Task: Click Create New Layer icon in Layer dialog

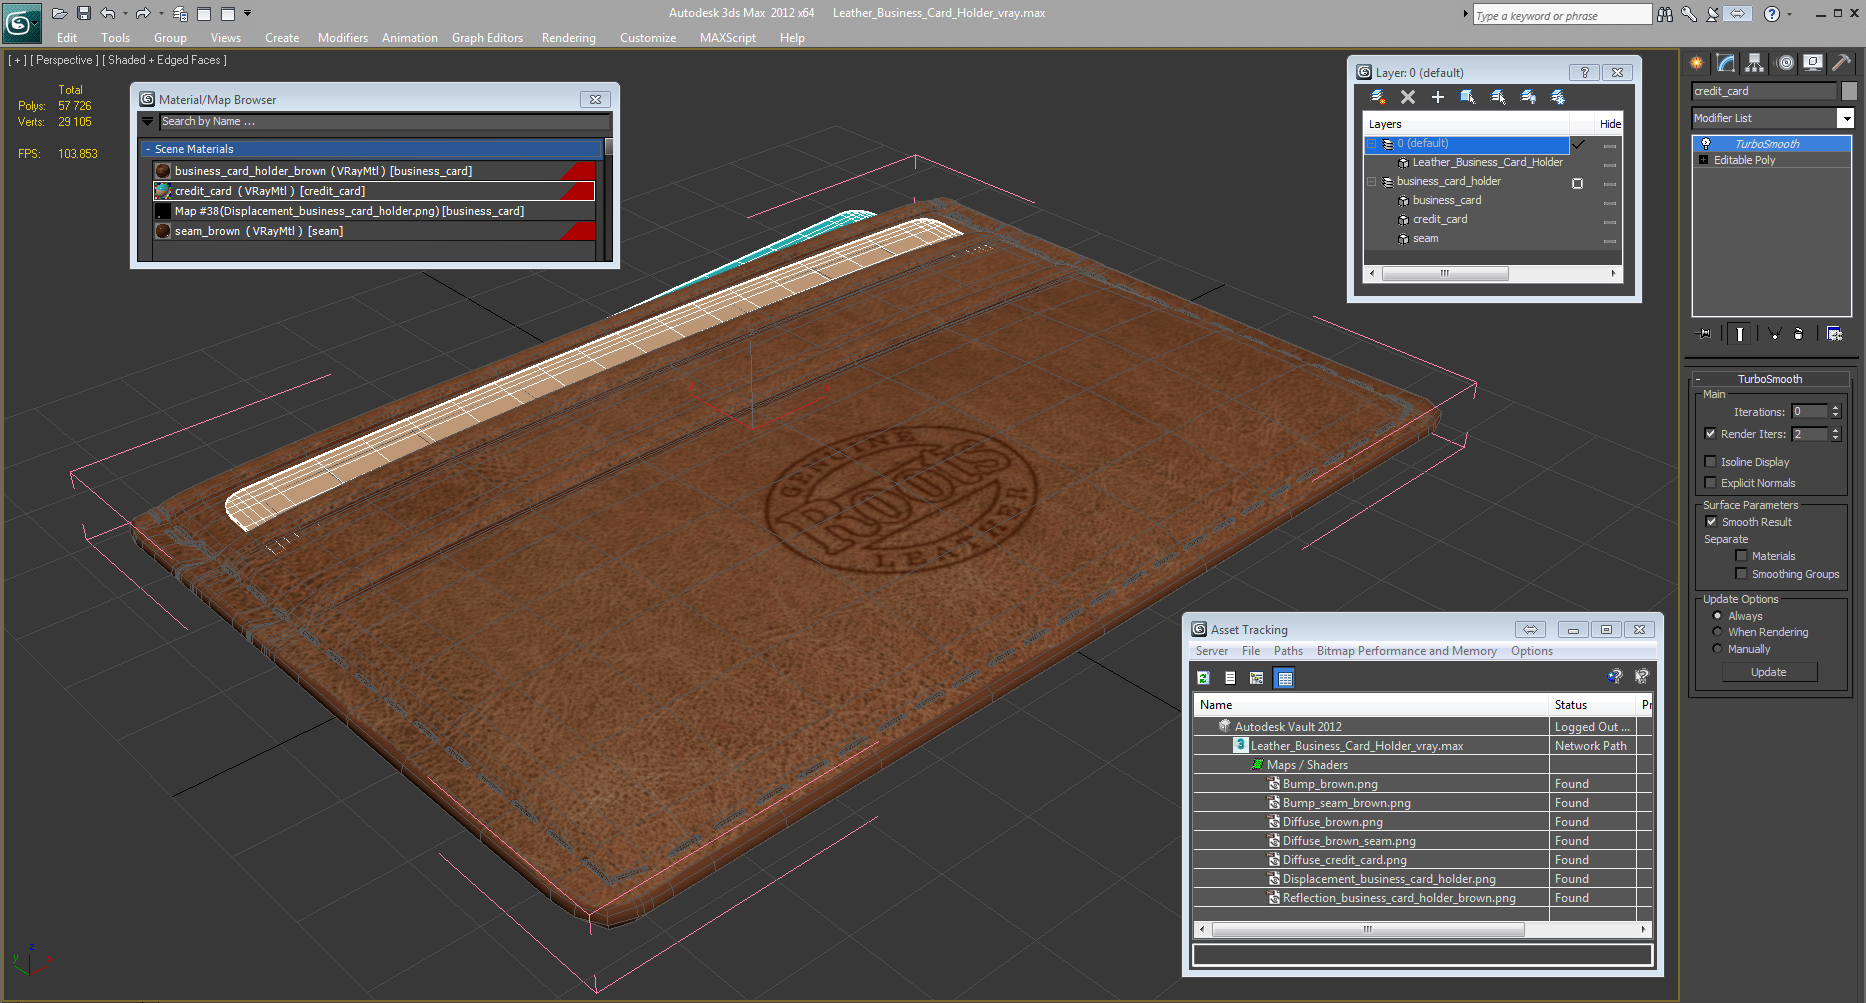Action: pyautogui.click(x=1378, y=97)
